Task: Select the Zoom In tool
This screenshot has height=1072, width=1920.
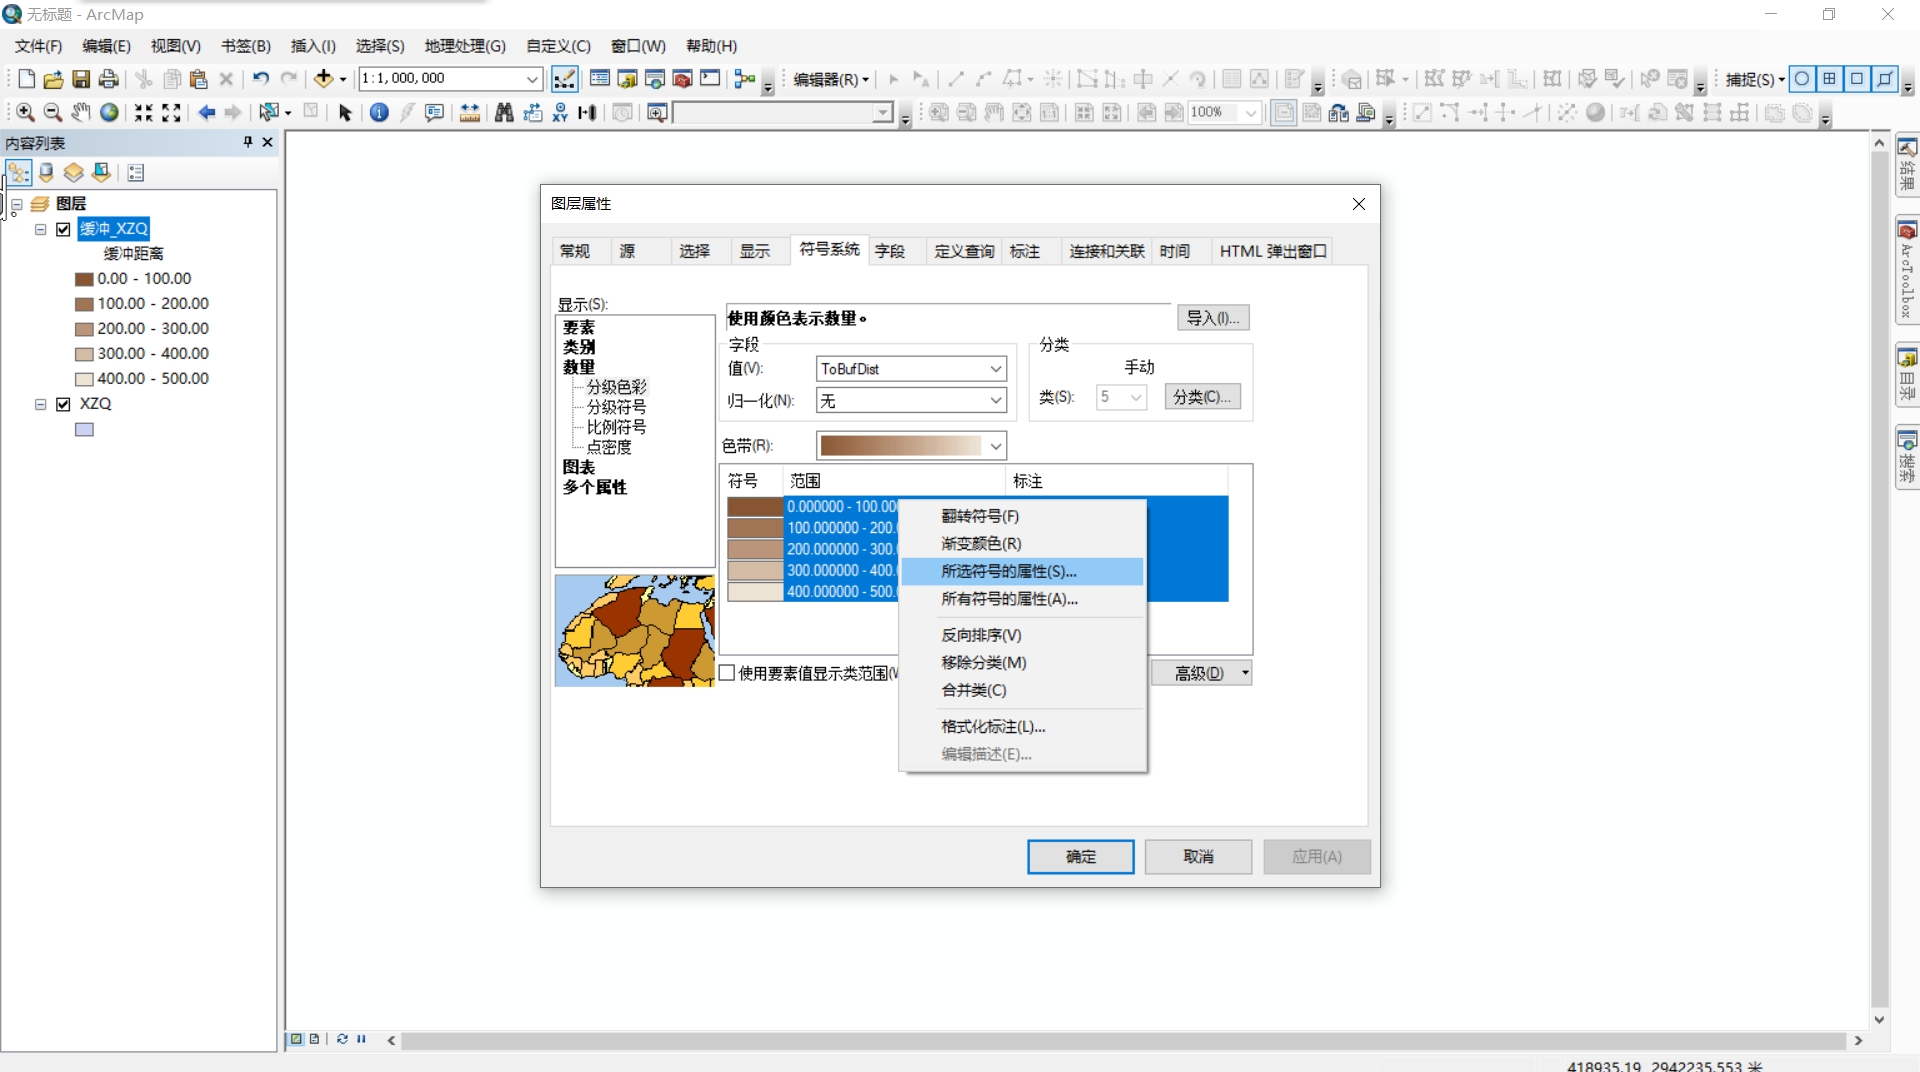Action: (x=26, y=113)
